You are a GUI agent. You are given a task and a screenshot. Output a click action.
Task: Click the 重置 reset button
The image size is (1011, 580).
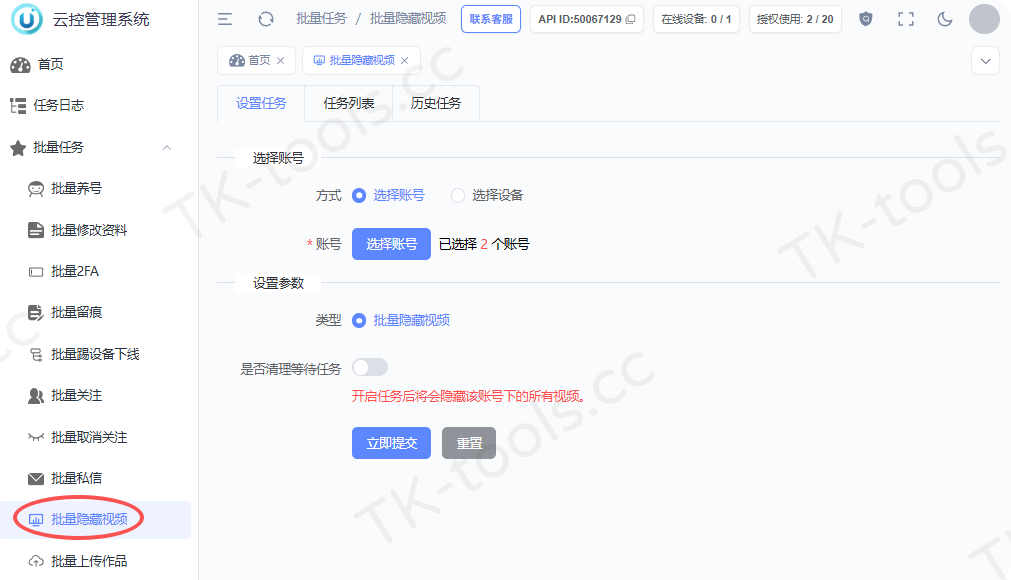pos(469,443)
